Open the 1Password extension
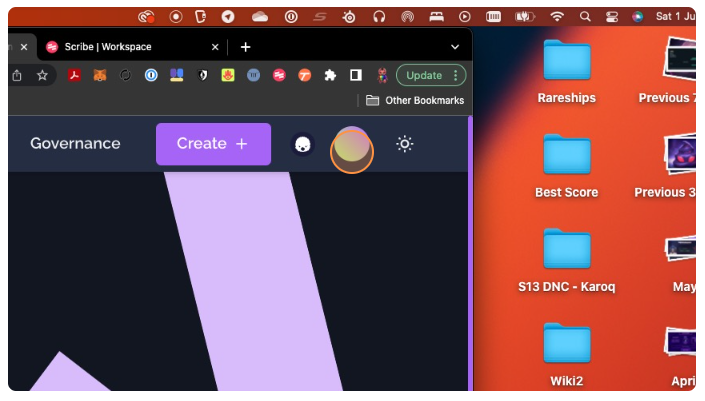705x401 pixels. pyautogui.click(x=151, y=75)
